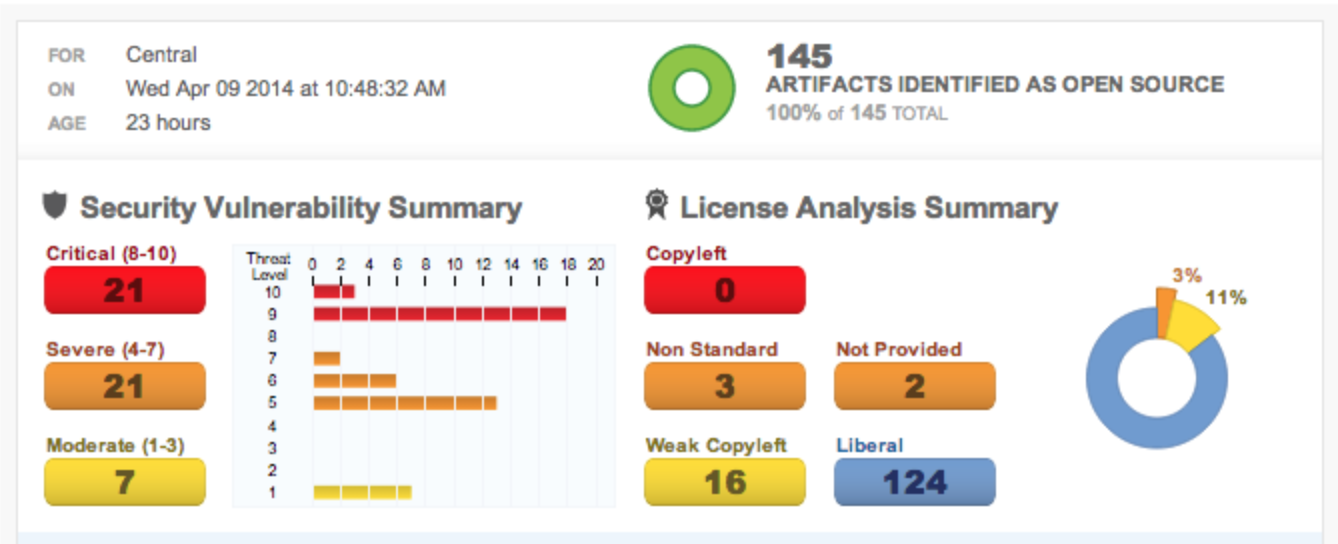Viewport: 1338px width, 544px height.
Task: Click the red Copyleft badge showing 0
Action: coord(724,290)
